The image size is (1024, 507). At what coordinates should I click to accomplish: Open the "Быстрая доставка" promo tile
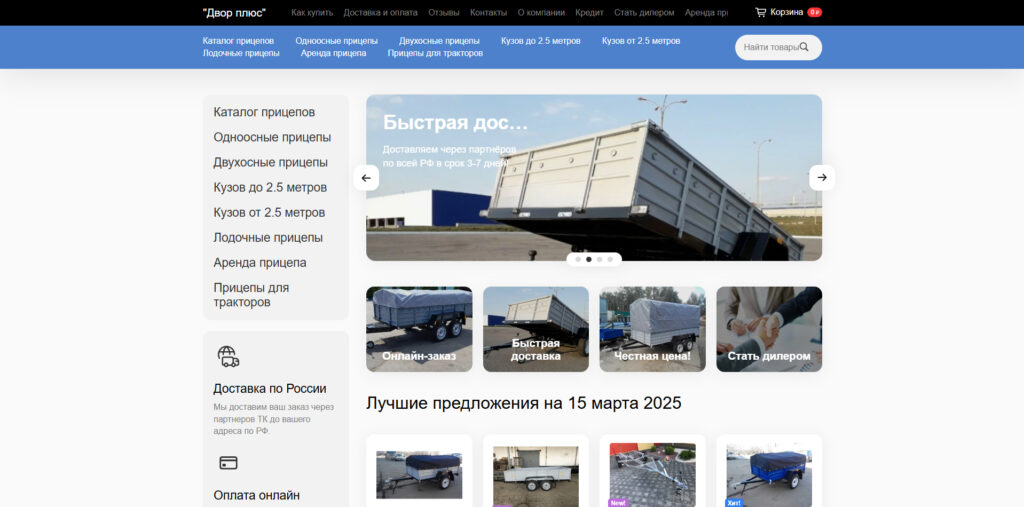click(x=536, y=329)
